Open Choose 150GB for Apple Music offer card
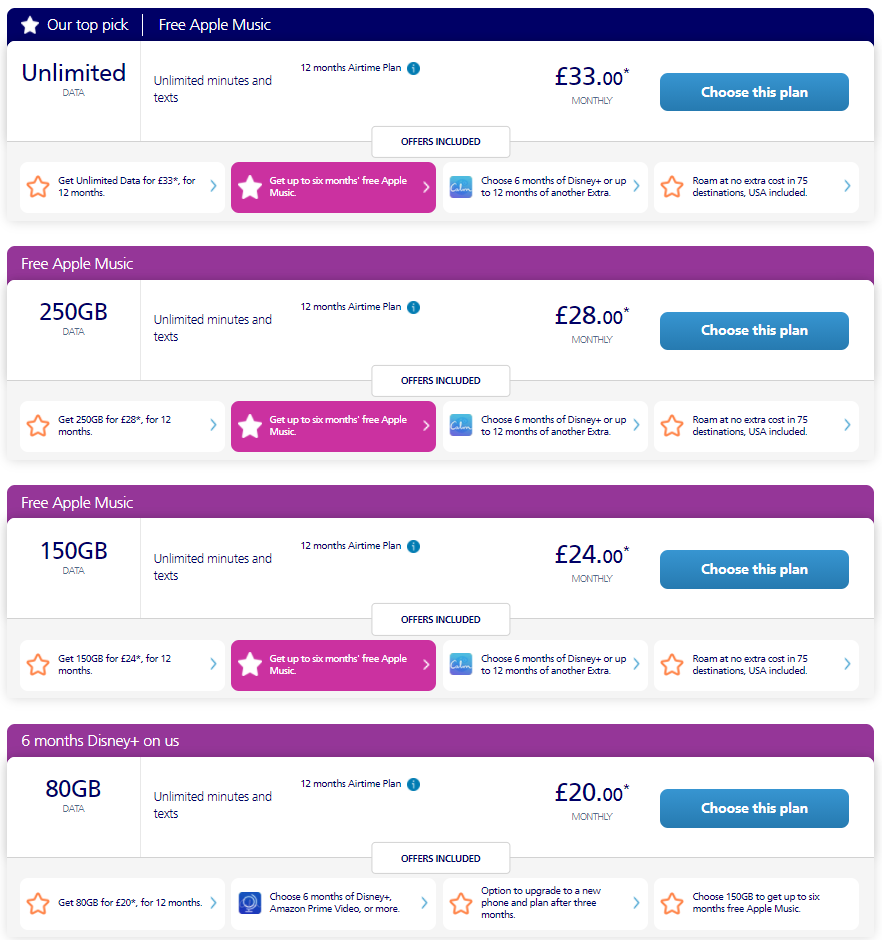The width and height of the screenshot is (882, 940). point(756,903)
